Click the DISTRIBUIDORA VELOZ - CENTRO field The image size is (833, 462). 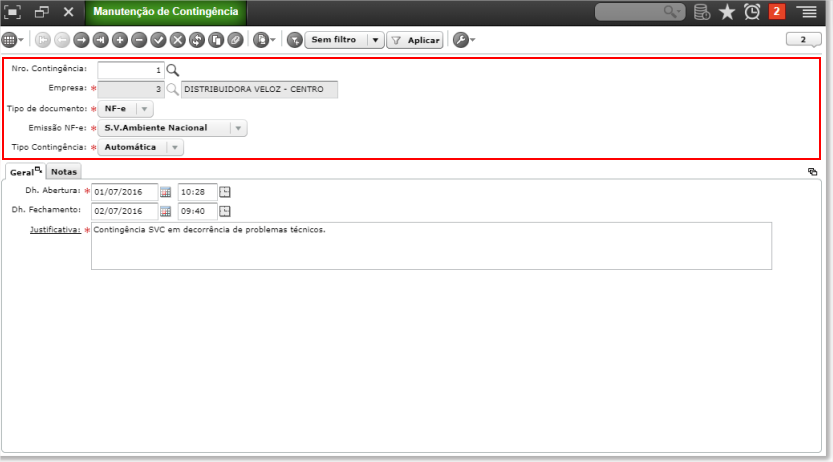click(259, 89)
